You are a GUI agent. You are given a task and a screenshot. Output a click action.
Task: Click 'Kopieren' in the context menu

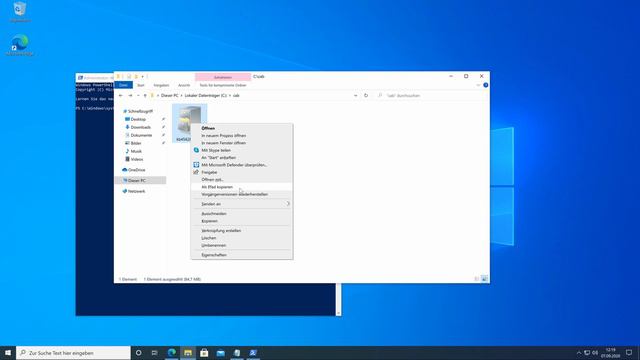(209, 221)
